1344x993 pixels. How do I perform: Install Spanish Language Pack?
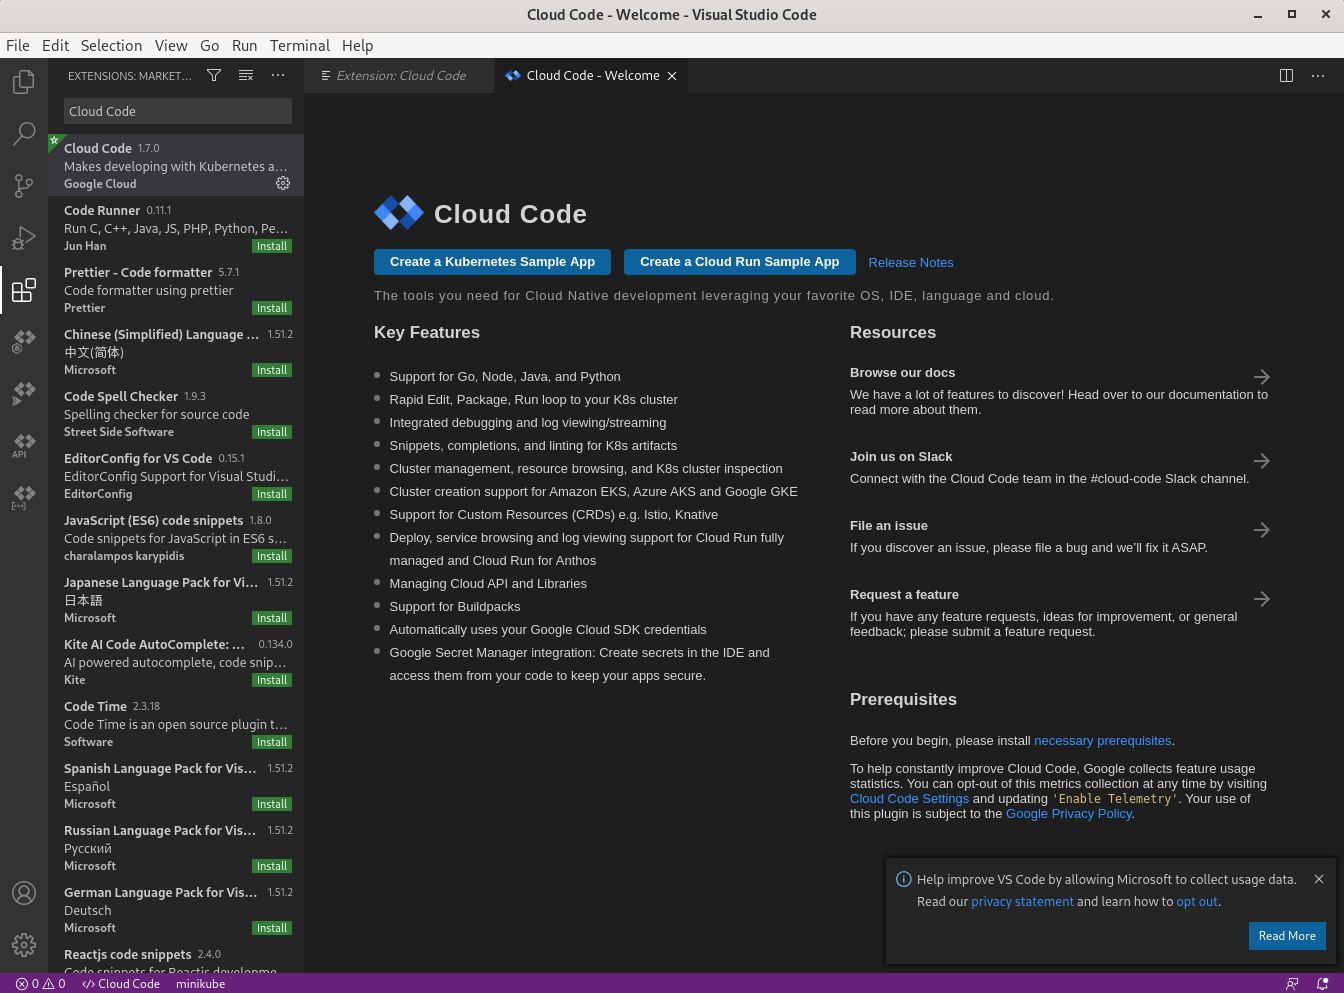pos(272,804)
